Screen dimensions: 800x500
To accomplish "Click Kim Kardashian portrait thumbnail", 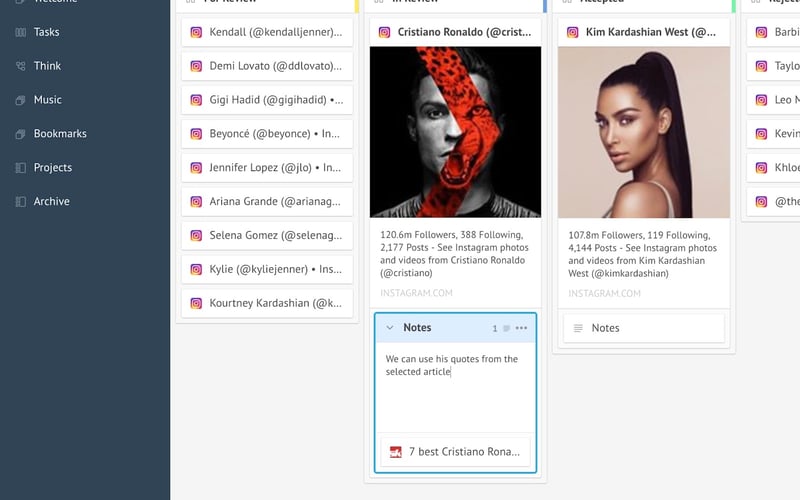I will (644, 132).
